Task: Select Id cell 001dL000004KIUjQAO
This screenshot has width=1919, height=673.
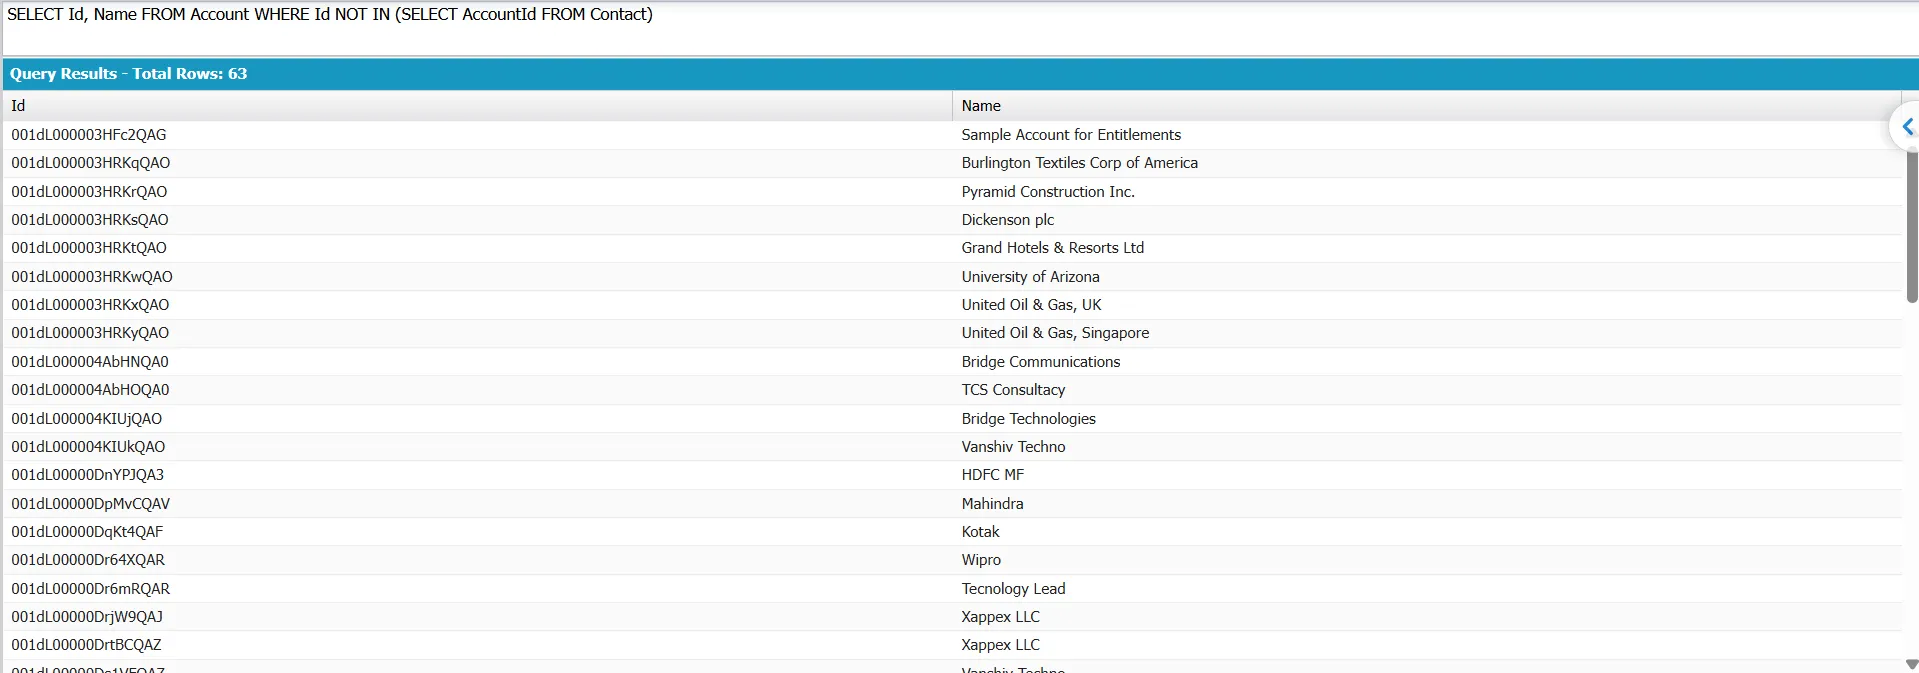Action: 86,419
